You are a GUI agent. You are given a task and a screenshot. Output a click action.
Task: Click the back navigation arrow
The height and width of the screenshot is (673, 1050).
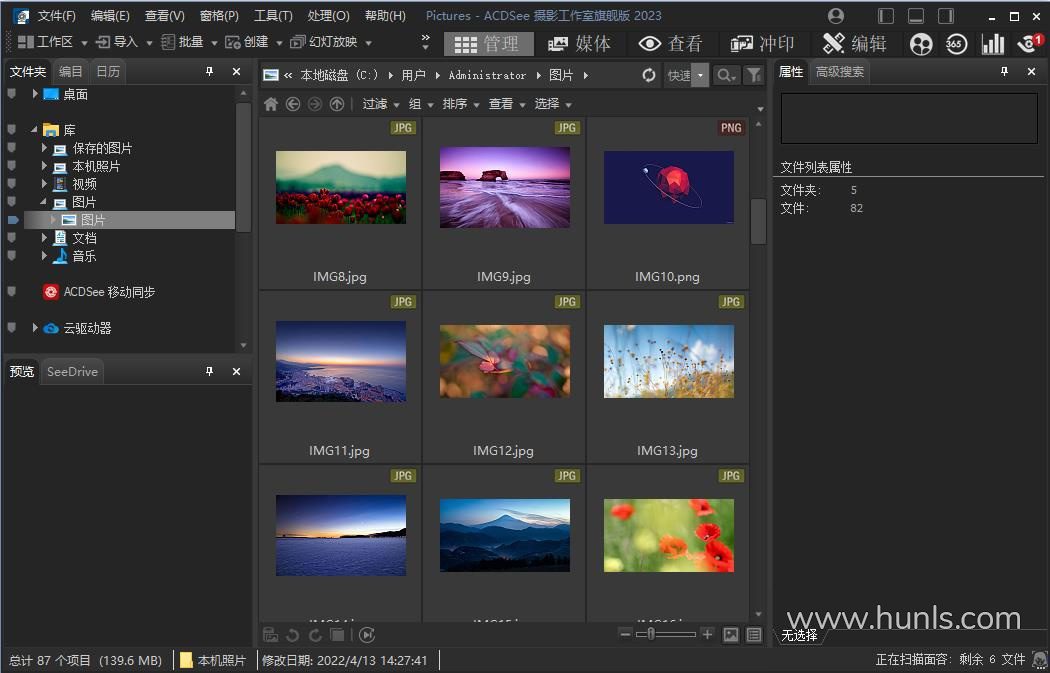[x=293, y=104]
